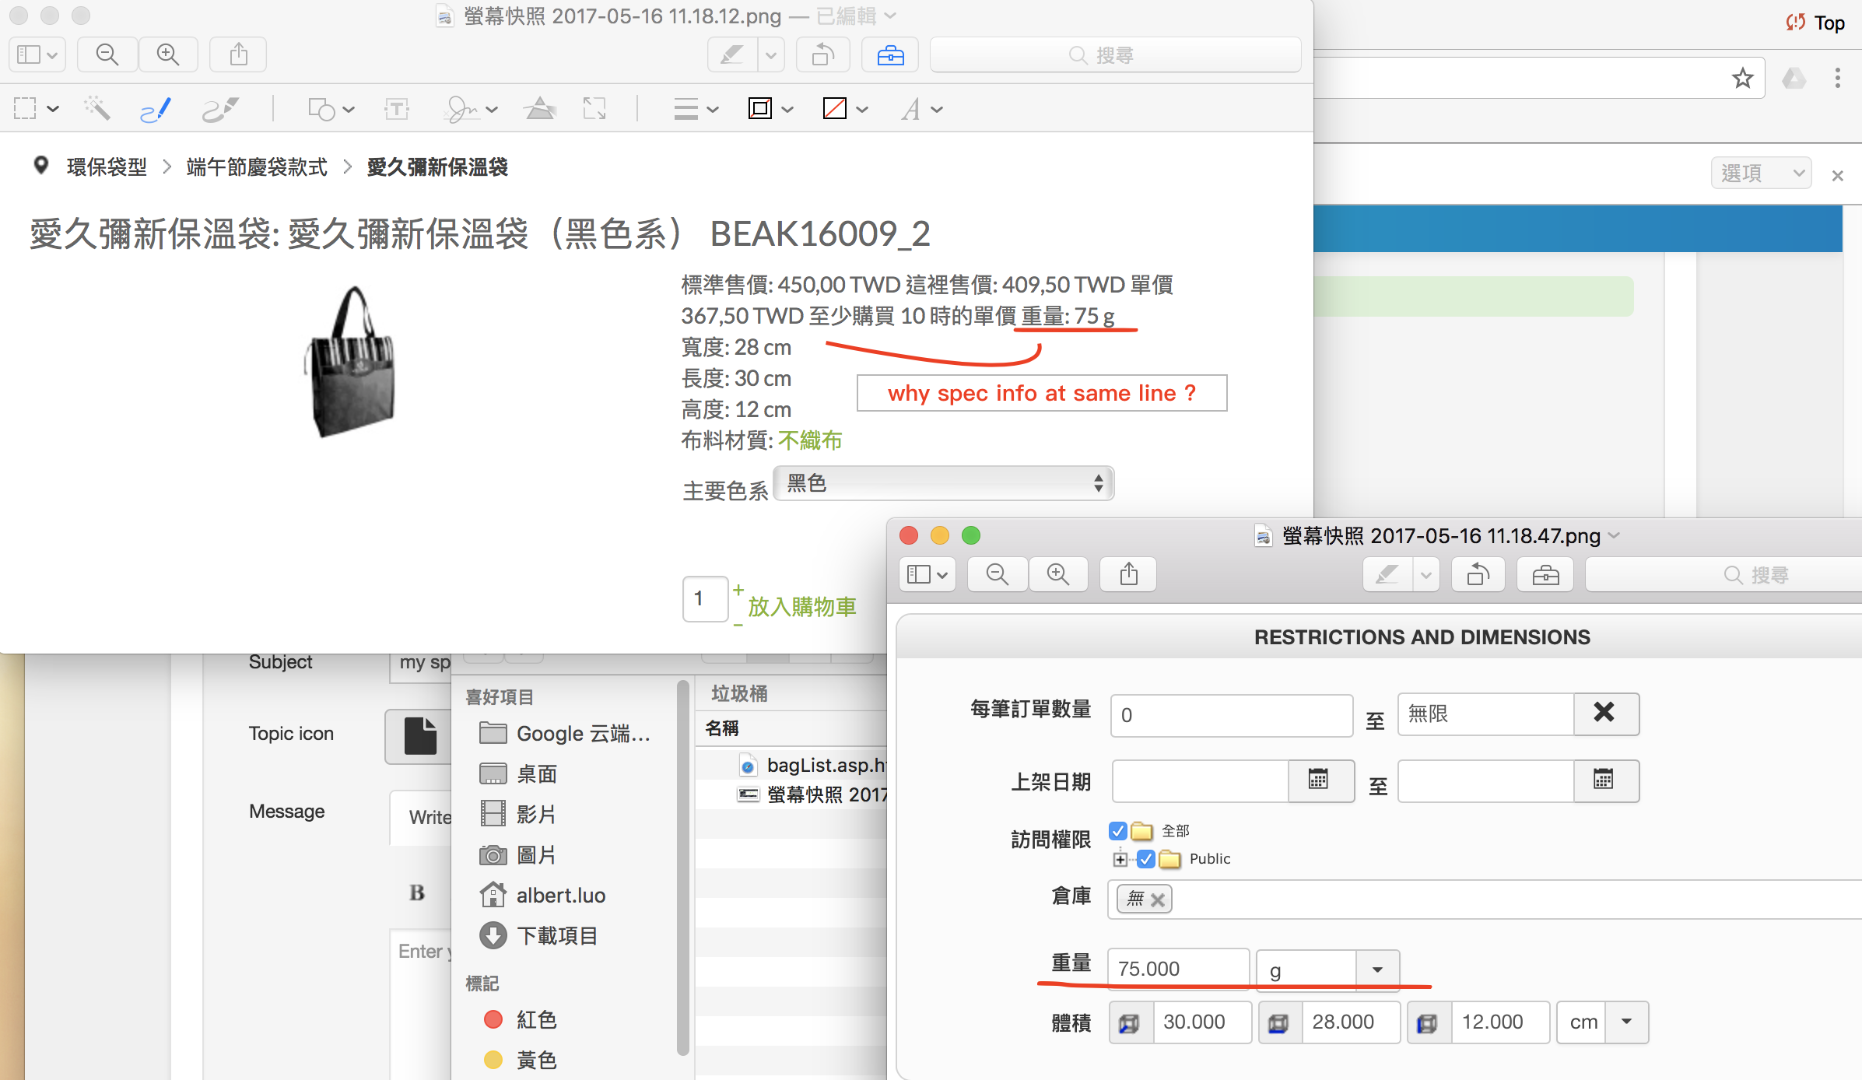This screenshot has width=1862, height=1080.
Task: Open the calendar picker for the start date
Action: (1319, 780)
